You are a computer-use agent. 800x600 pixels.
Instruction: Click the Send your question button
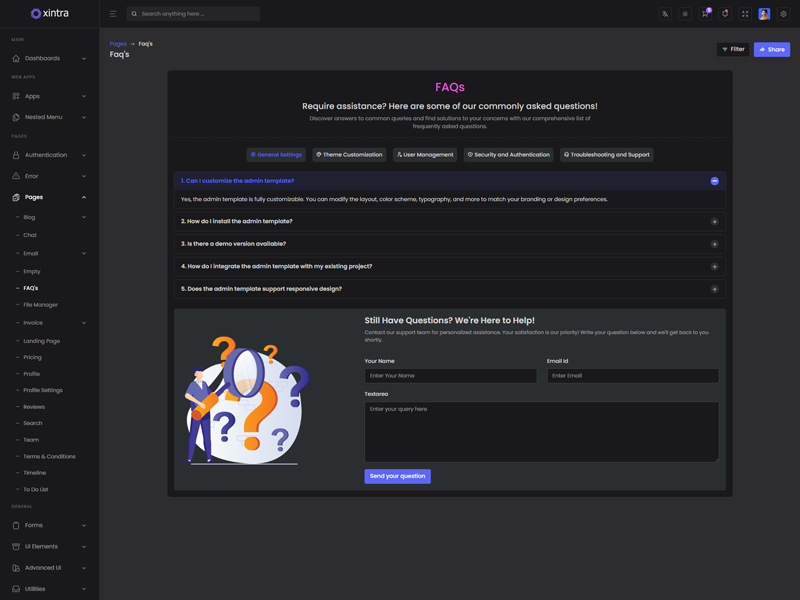point(397,476)
